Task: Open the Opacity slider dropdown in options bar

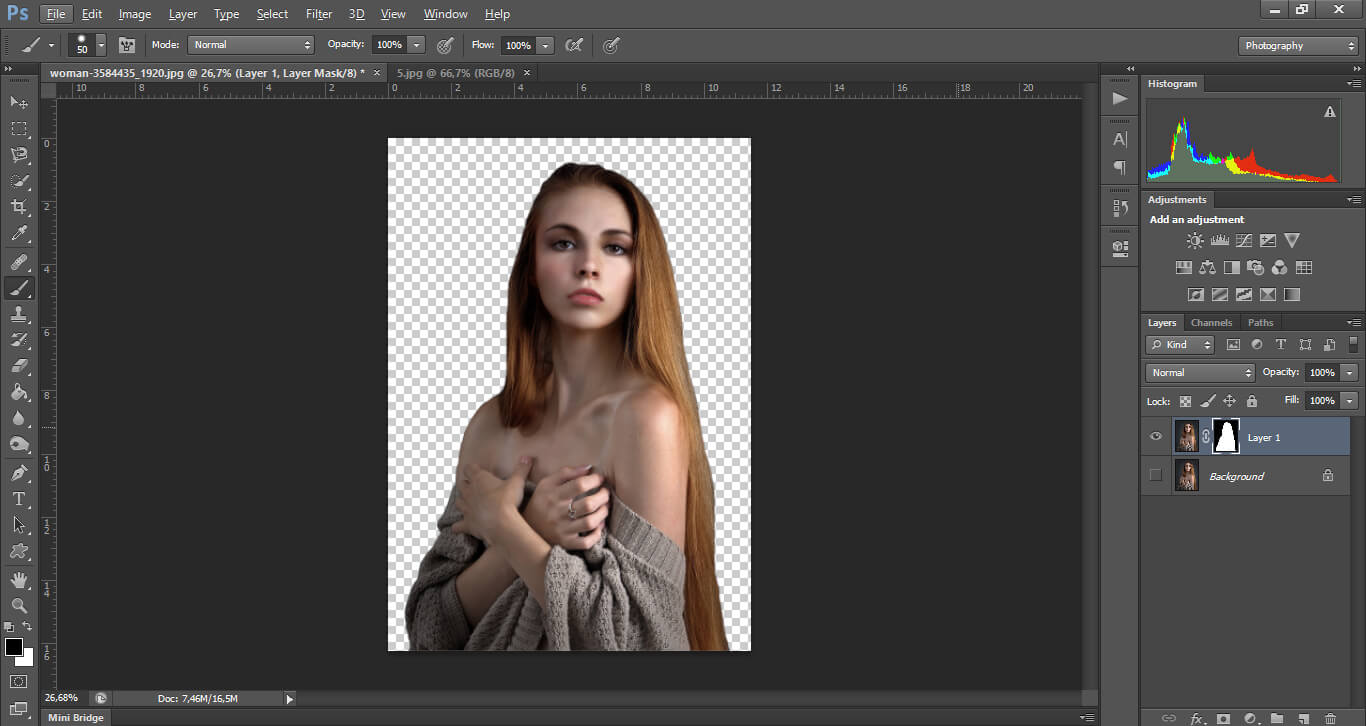Action: point(417,45)
